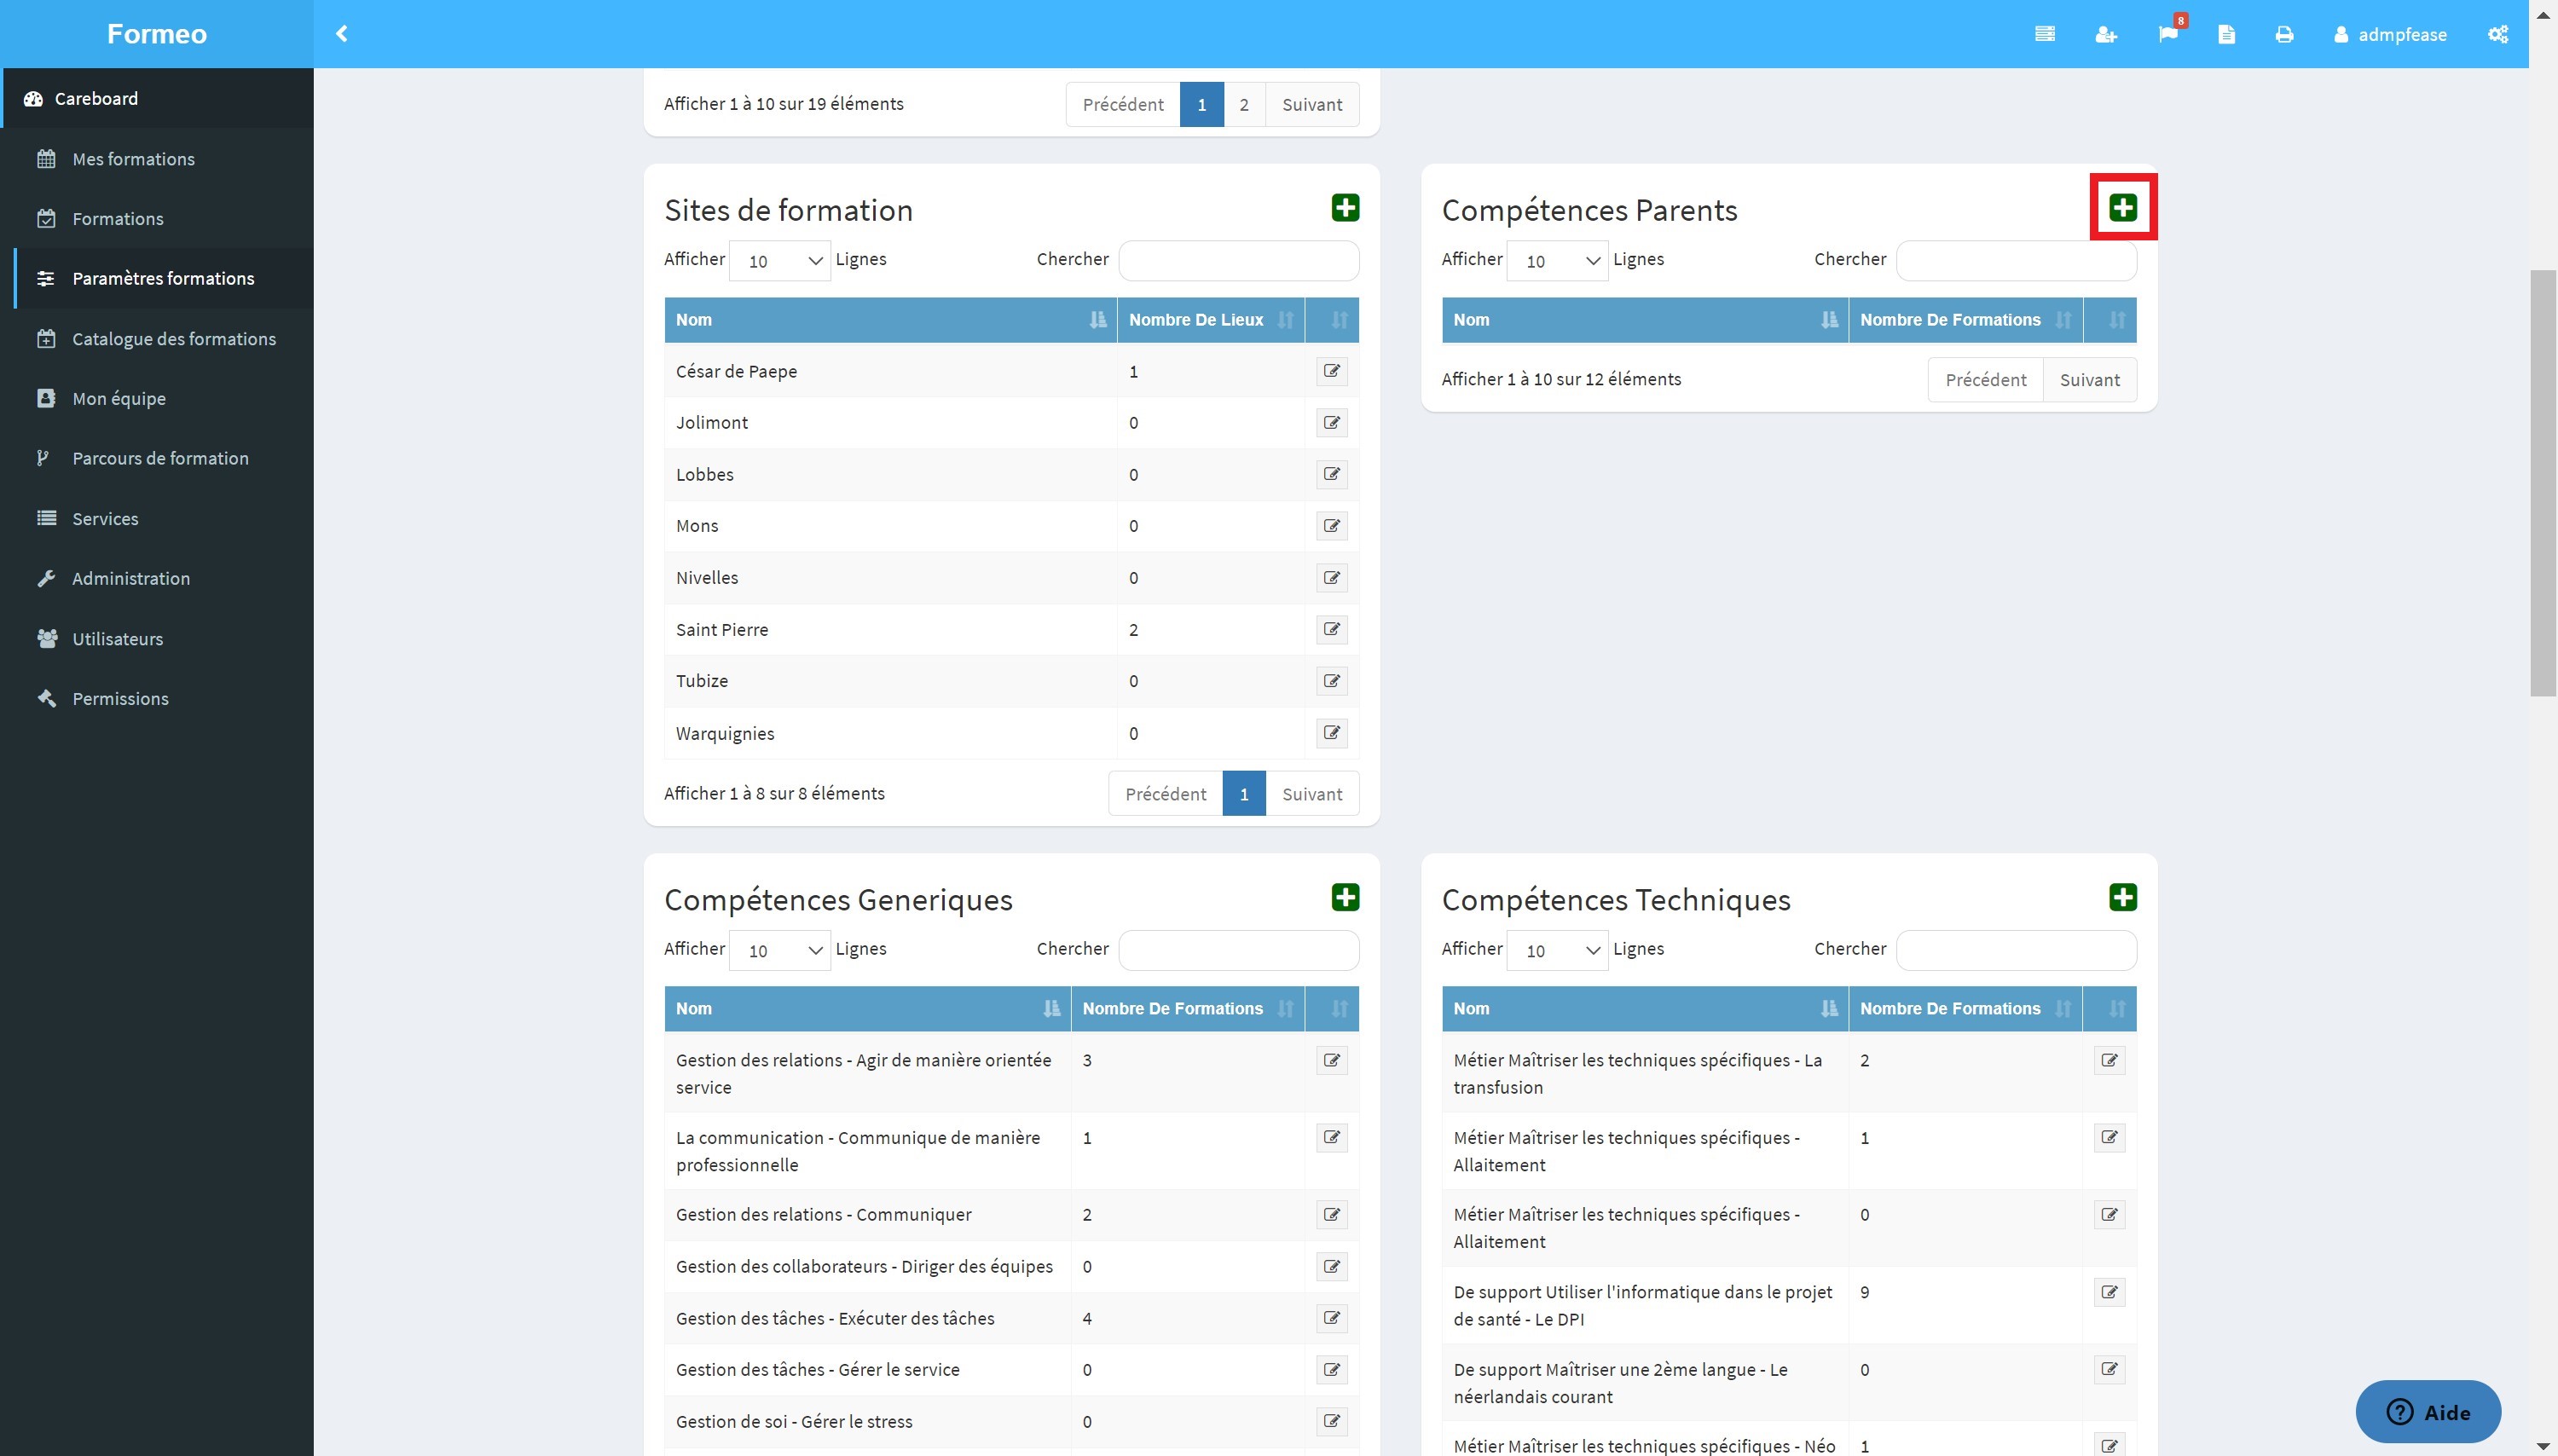Viewport: 2558px width, 1456px height.
Task: Edit the Jolimont site row
Action: coord(1332,423)
